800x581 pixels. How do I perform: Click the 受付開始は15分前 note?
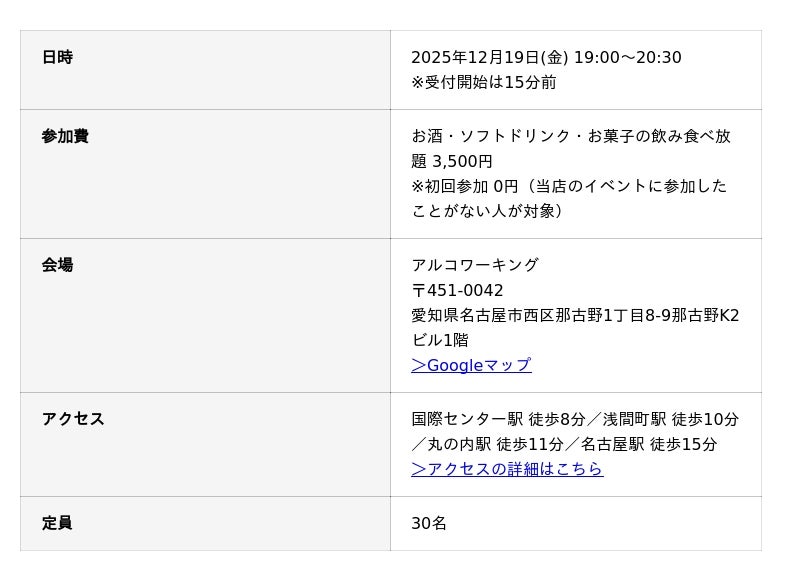coord(484,82)
